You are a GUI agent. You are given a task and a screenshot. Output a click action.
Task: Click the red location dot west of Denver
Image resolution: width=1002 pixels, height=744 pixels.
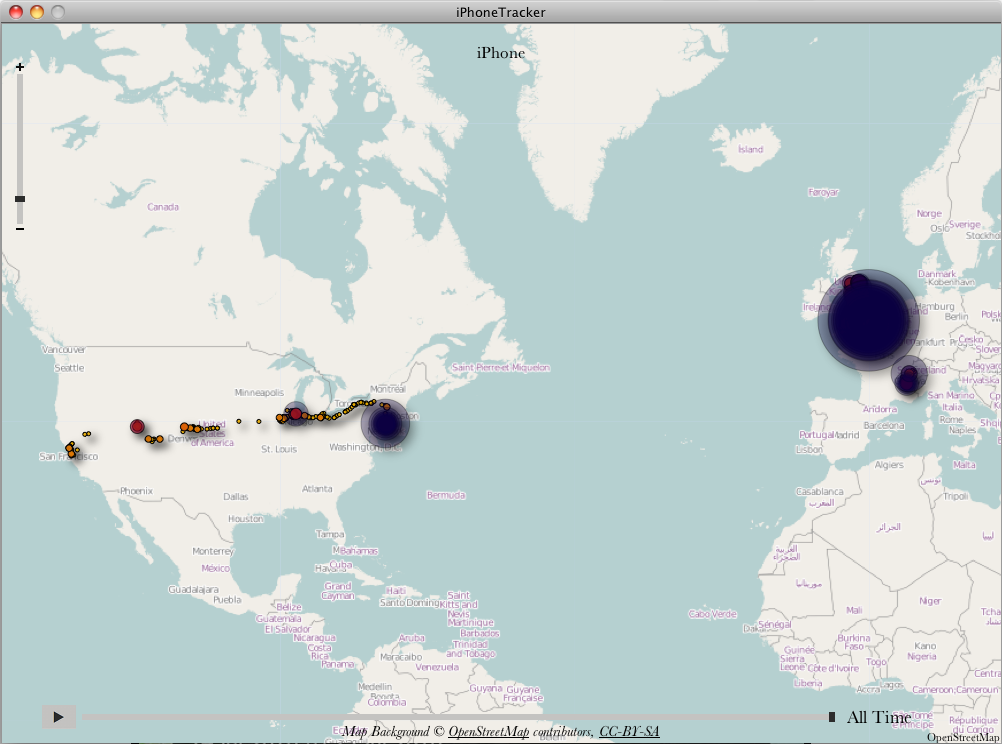137,426
